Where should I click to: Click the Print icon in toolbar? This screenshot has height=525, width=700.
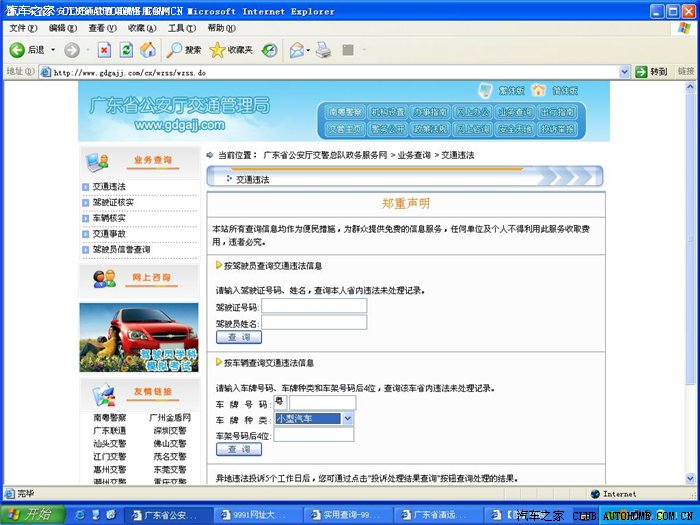click(x=324, y=49)
